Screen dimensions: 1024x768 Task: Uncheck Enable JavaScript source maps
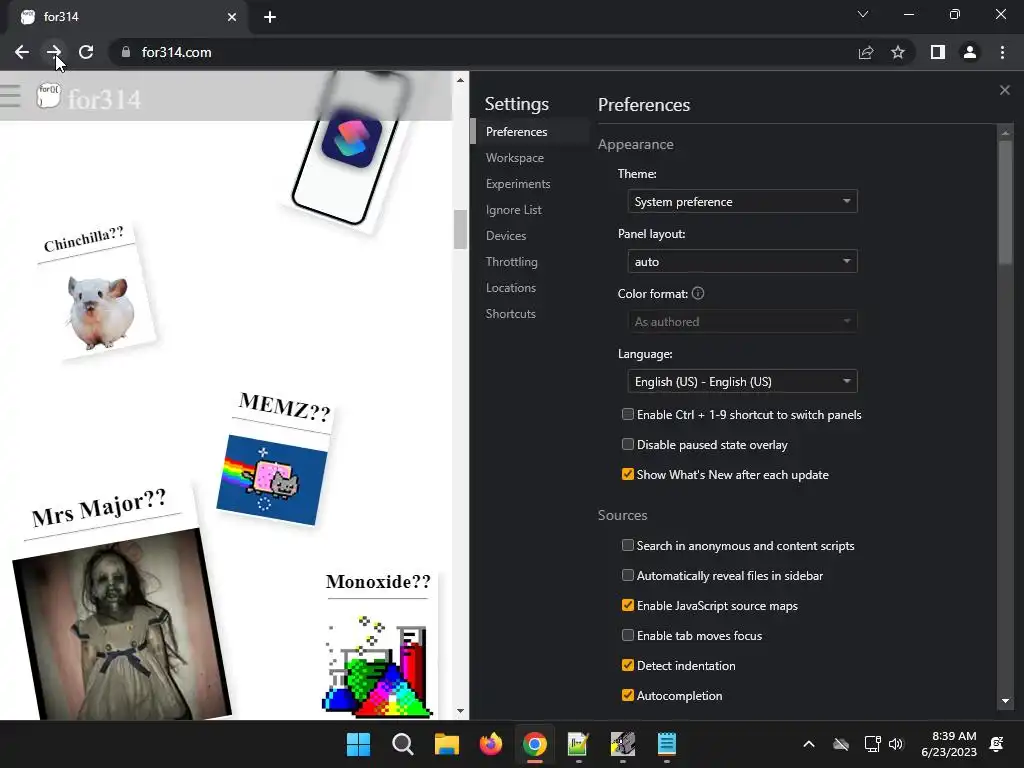[x=628, y=605]
